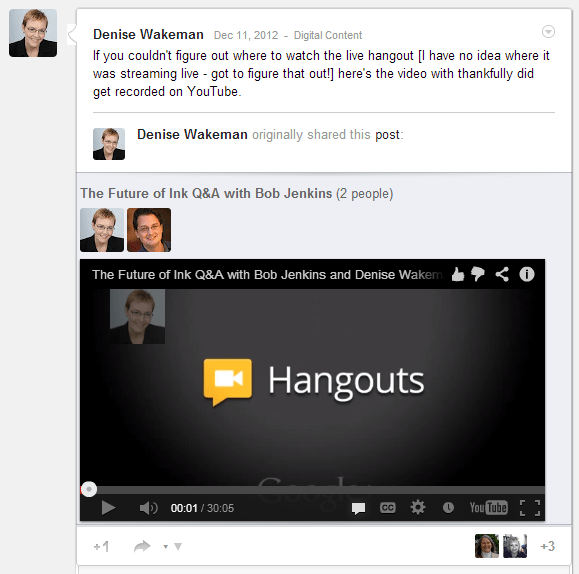Click the Watch Later clock icon

coord(448,508)
